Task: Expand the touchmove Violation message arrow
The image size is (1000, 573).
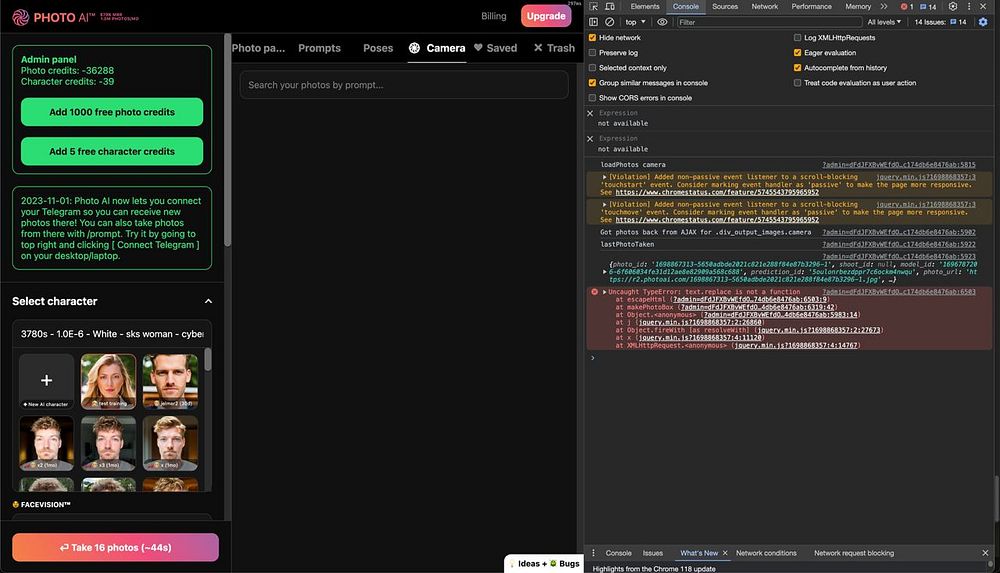Action: coord(605,204)
